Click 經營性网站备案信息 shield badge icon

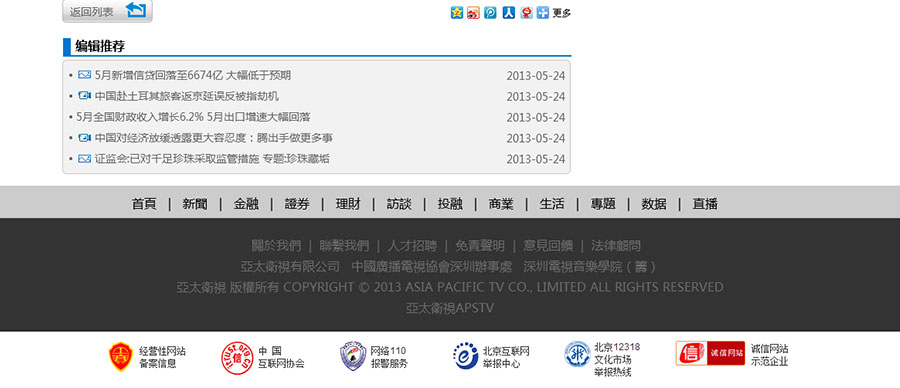click(121, 356)
